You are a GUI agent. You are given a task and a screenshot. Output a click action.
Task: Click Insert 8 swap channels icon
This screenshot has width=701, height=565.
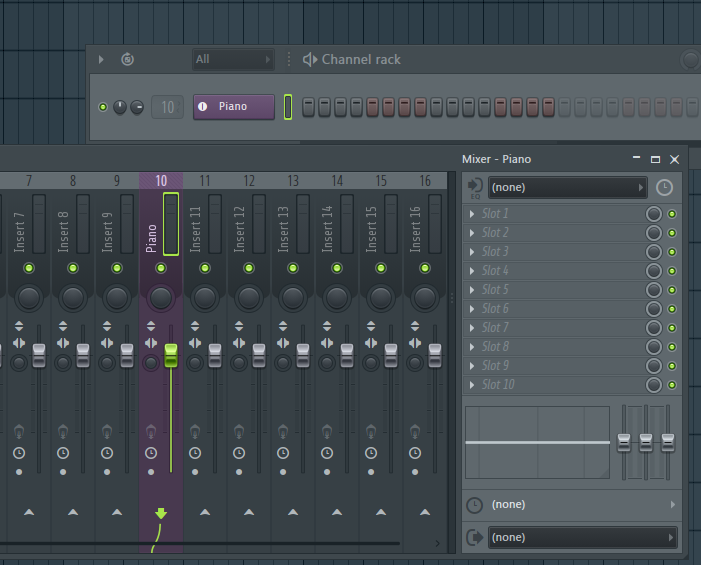[x=63, y=343]
